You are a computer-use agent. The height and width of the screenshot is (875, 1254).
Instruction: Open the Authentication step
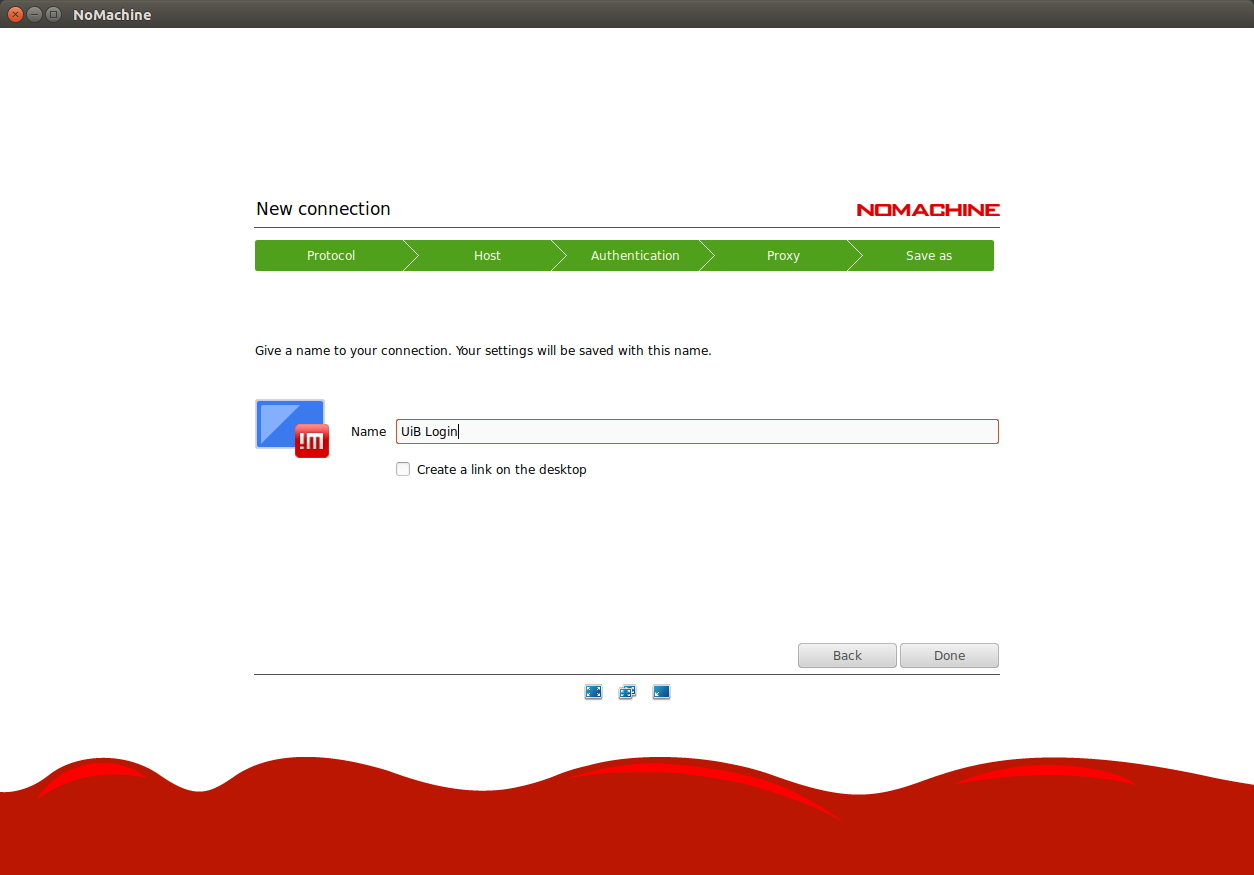tap(634, 256)
